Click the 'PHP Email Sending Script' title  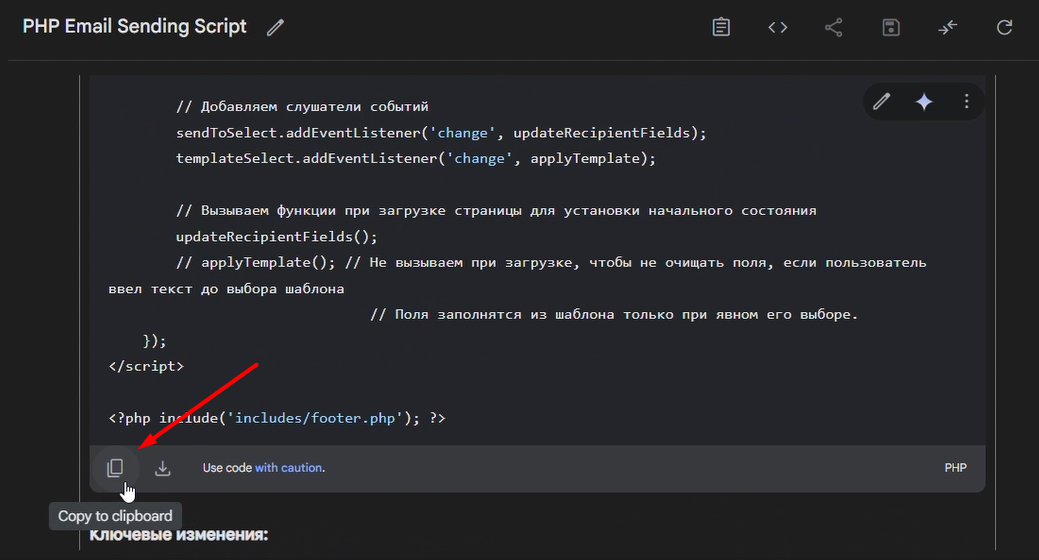tap(135, 27)
